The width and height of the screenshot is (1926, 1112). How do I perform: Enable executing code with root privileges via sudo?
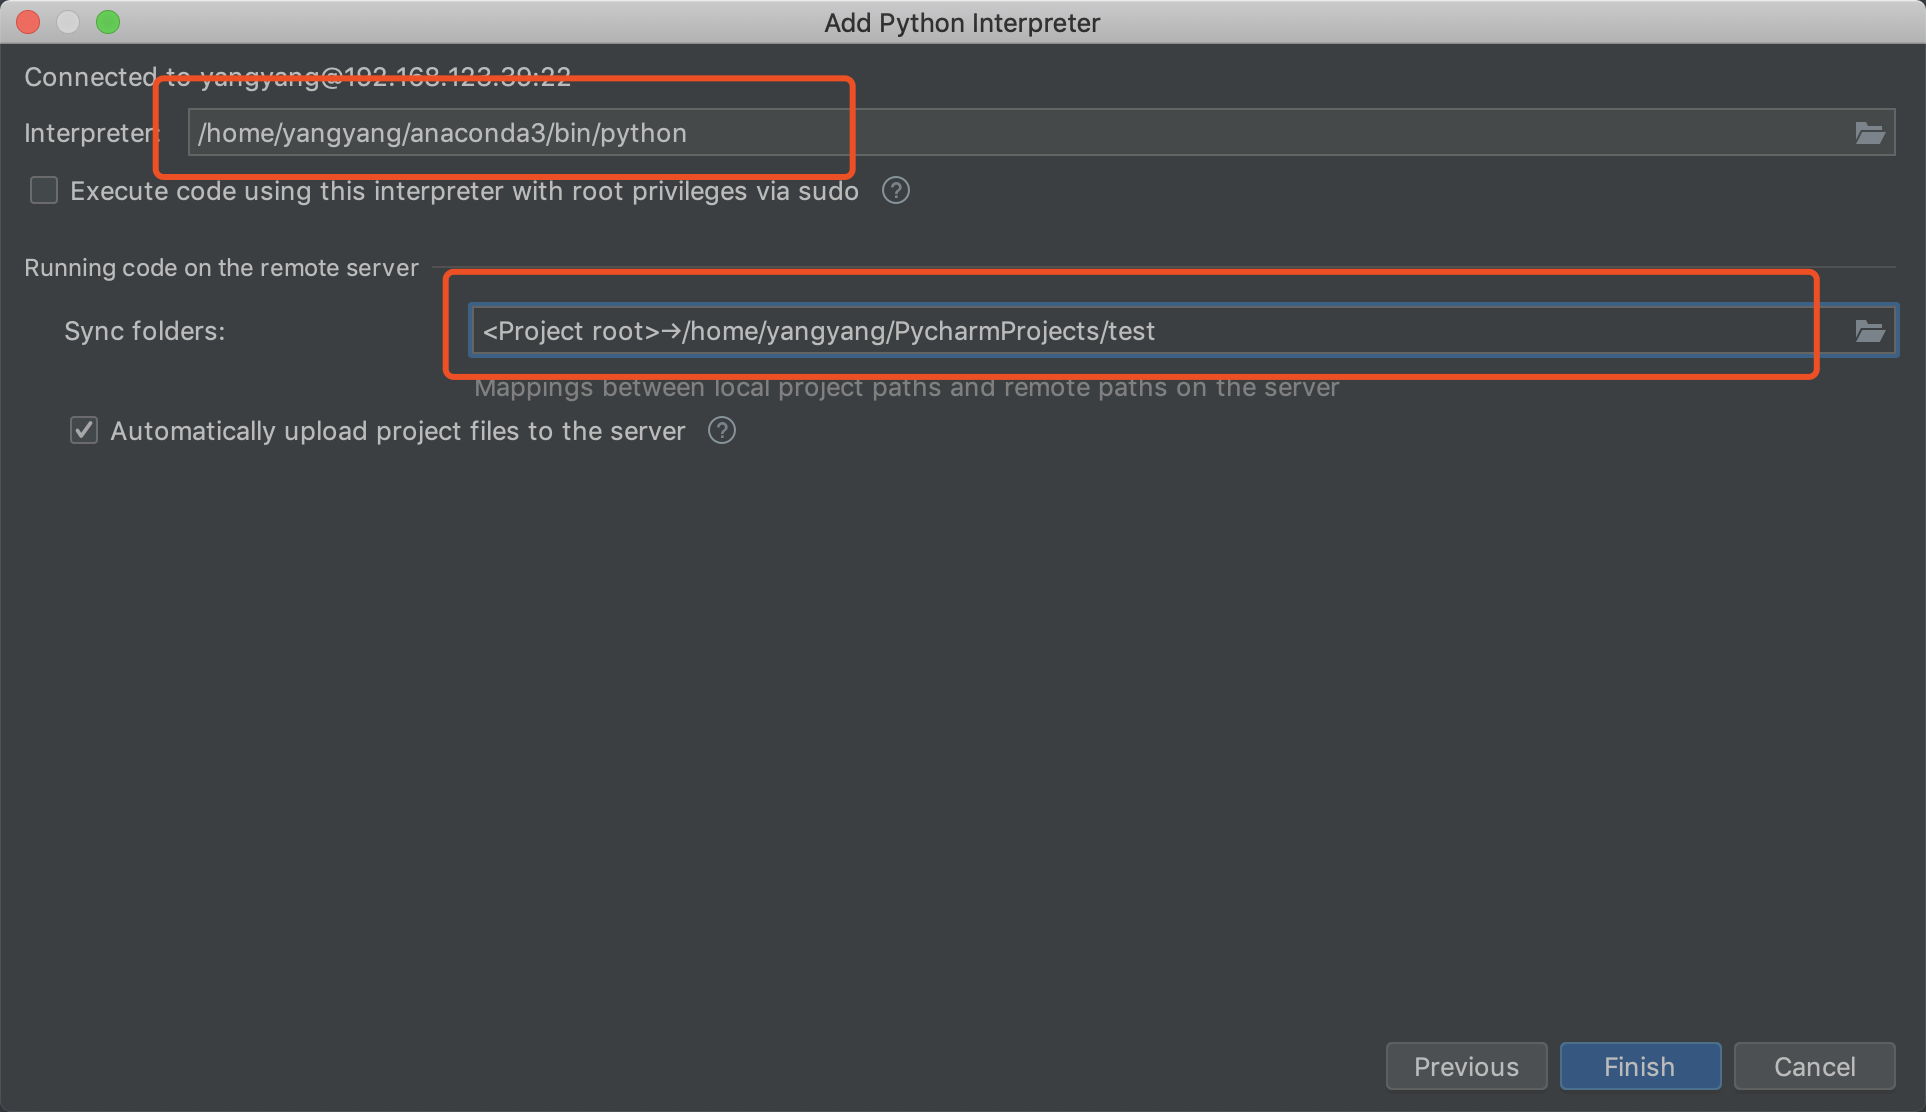click(44, 190)
